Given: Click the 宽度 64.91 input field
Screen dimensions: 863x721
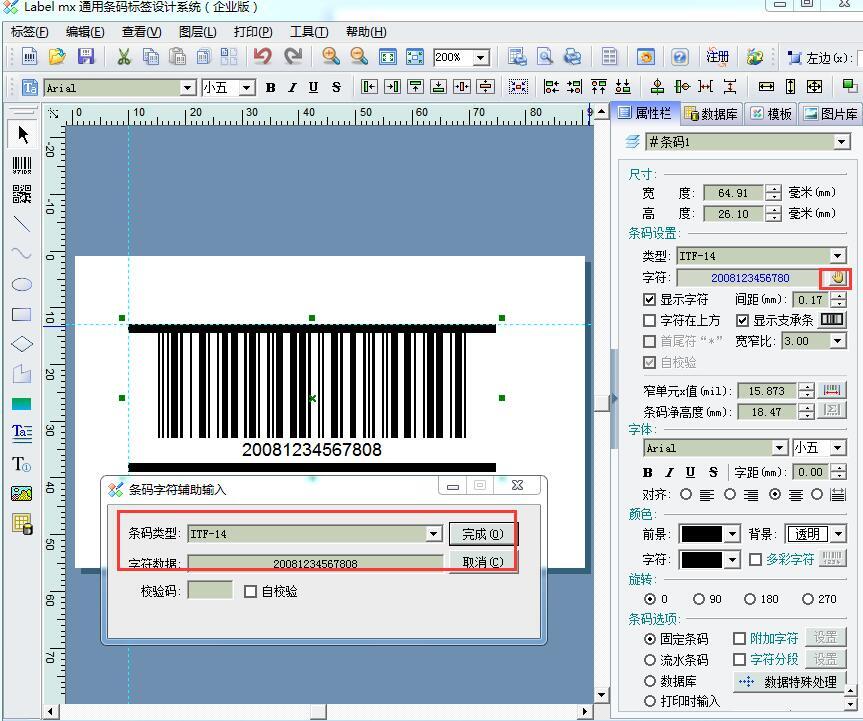Looking at the screenshot, I should point(733,193).
